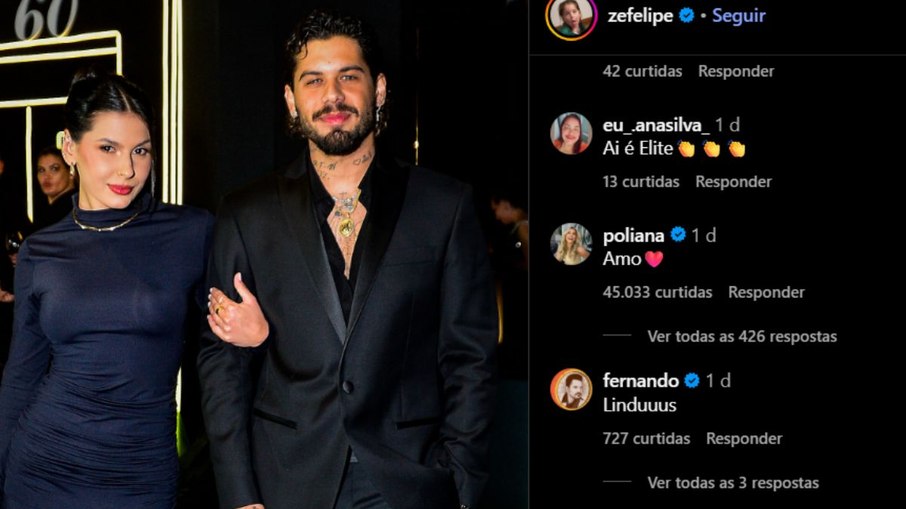This screenshot has height=509, width=906.
Task: Open fernando's profile avatar
Action: 571,389
